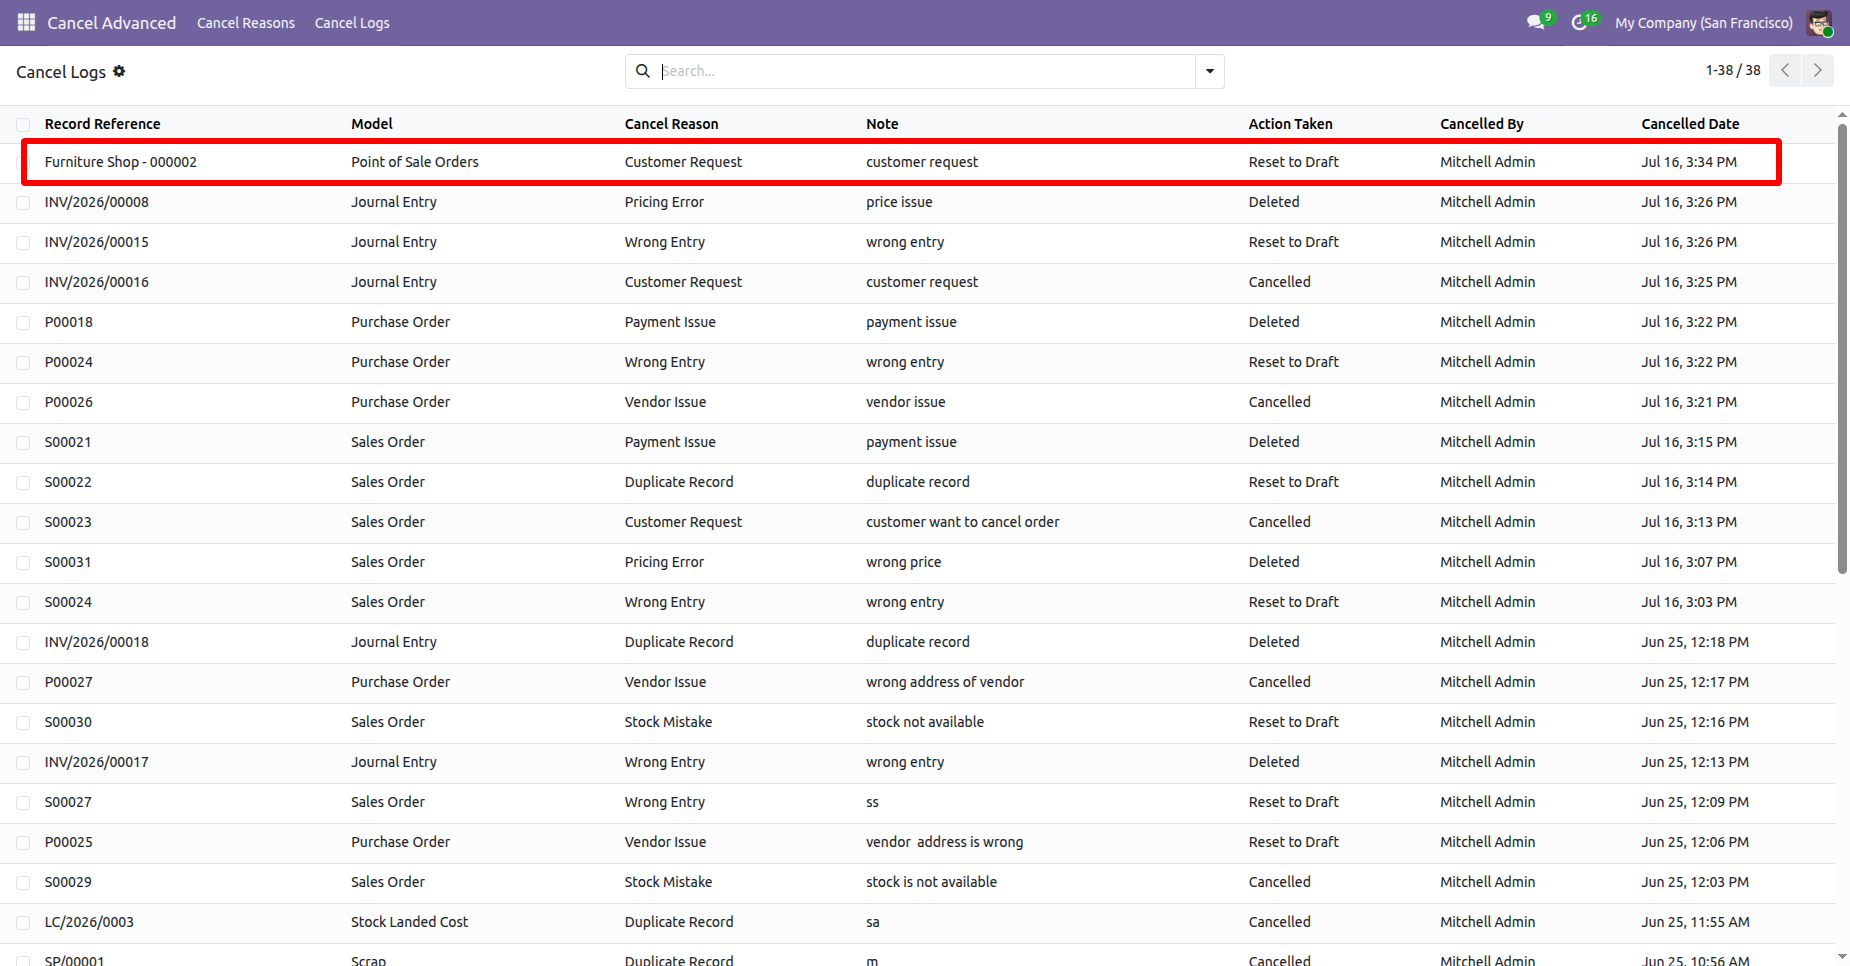Select the INV/2026/00008 row checkbox
The image size is (1850, 966).
coord(23,202)
